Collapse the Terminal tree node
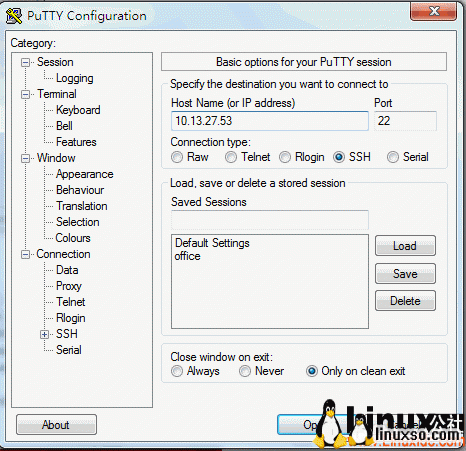Viewport: 466px width, 451px height. 25,95
